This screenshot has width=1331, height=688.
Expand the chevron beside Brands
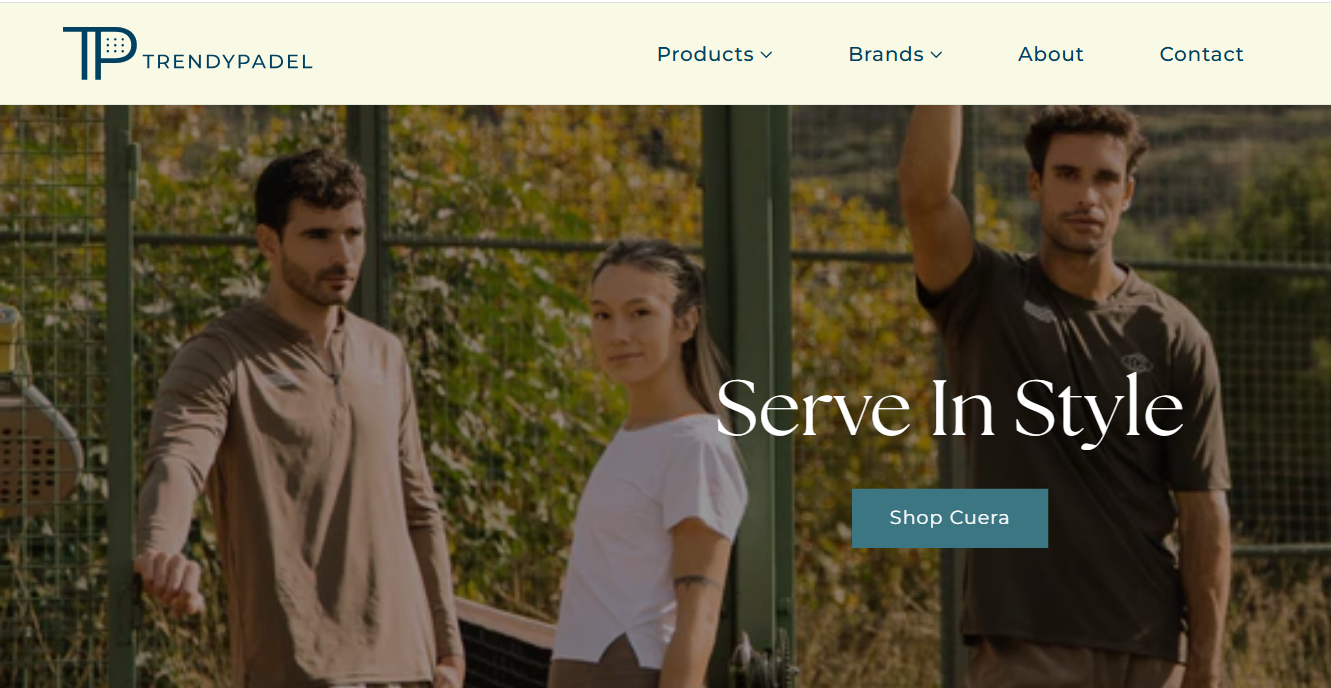pos(936,55)
